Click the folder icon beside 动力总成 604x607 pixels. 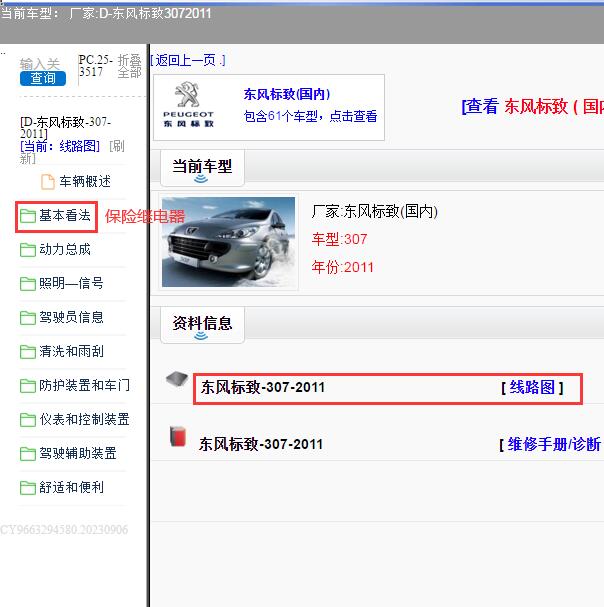coord(28,250)
